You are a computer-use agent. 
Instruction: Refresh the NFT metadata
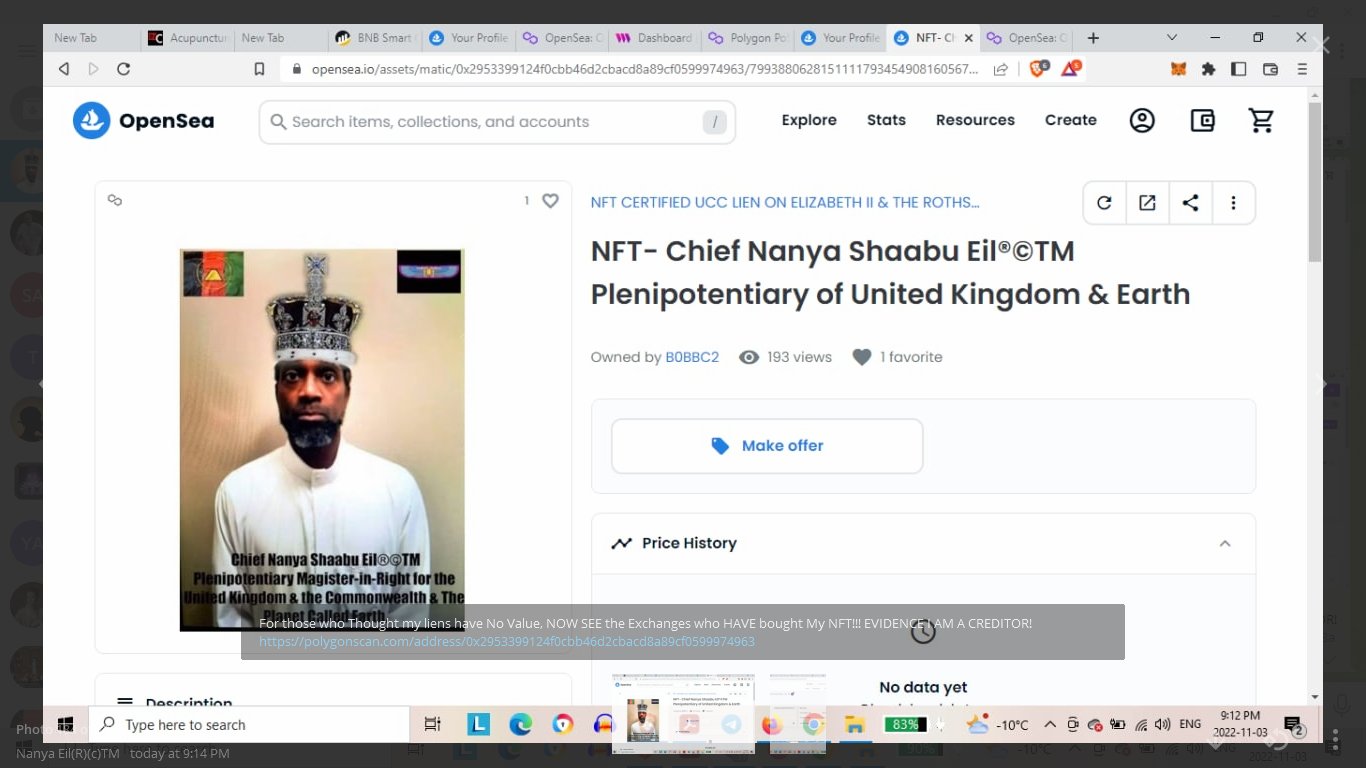coord(1104,203)
